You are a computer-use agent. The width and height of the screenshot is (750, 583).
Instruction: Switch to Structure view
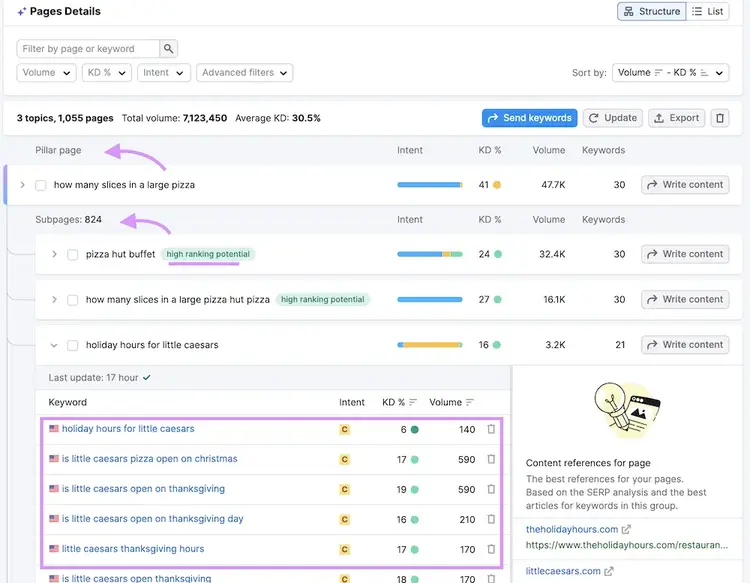651,11
